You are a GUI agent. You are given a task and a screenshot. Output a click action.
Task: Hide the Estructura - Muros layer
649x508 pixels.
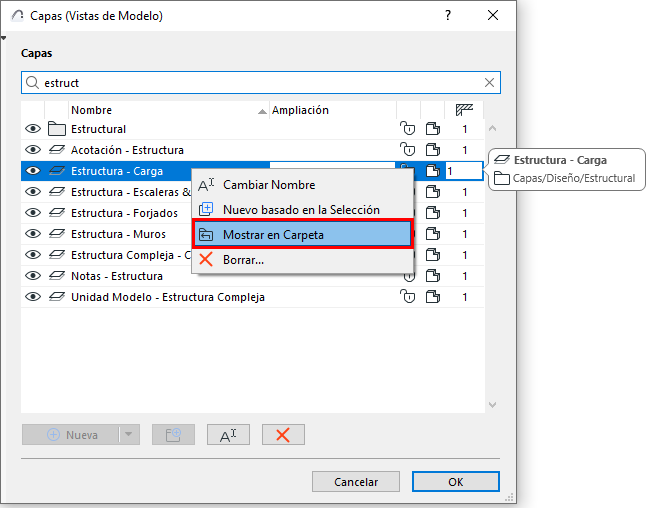(x=33, y=234)
